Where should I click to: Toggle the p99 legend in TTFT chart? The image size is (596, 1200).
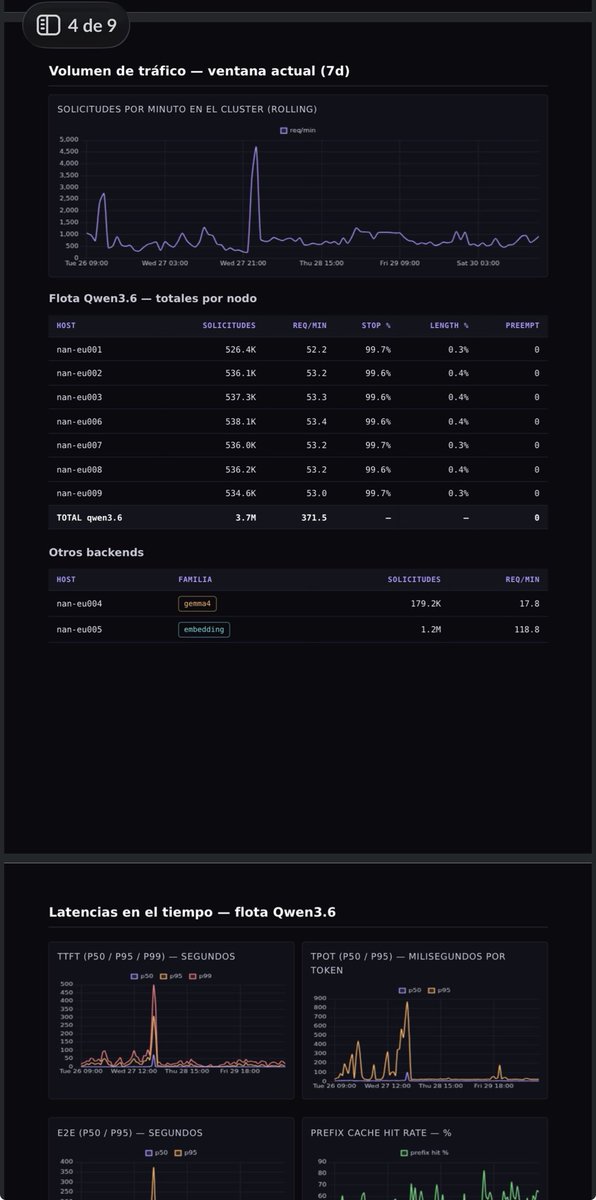200,976
